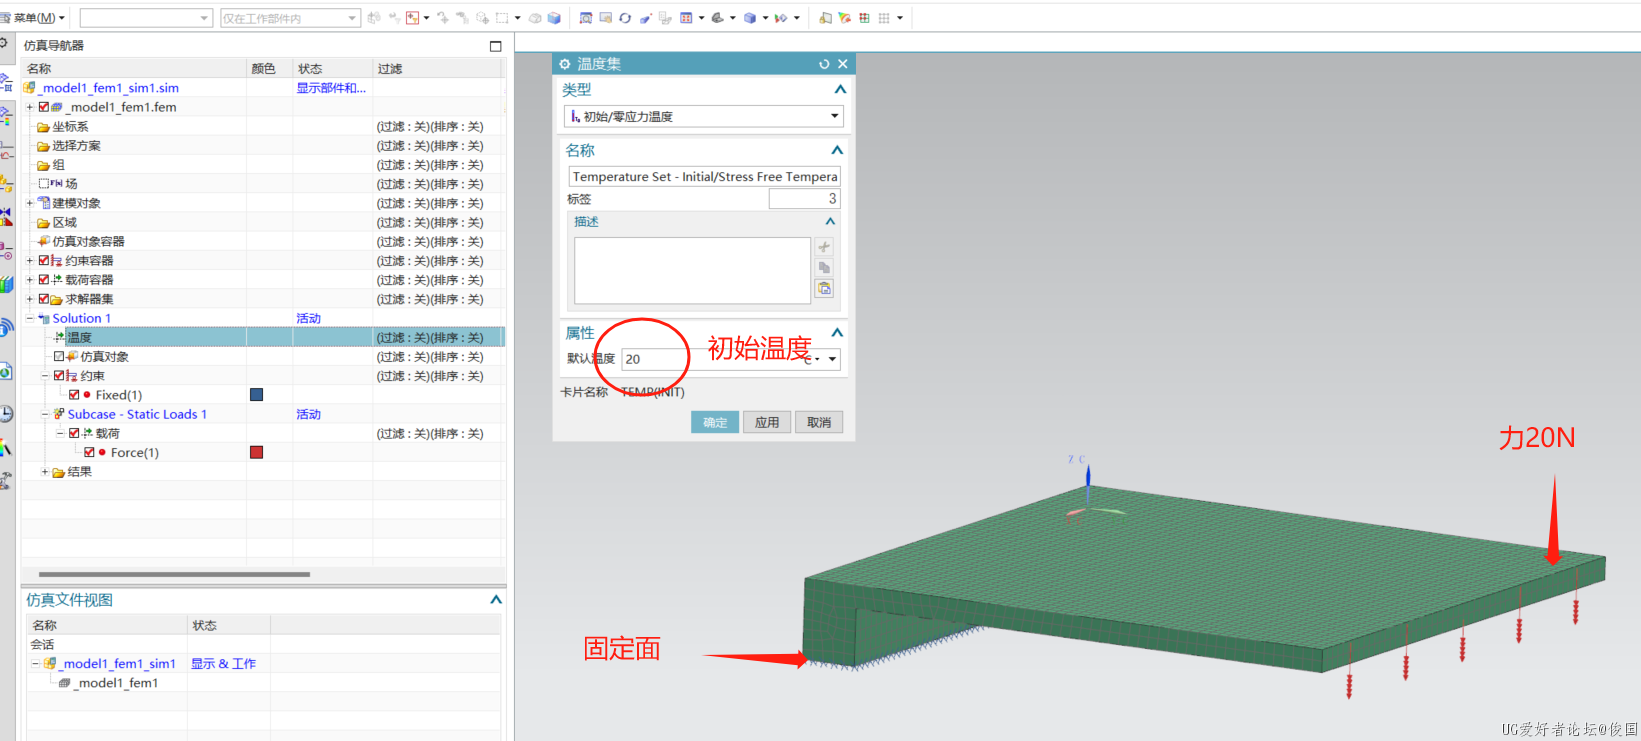This screenshot has height=741, width=1641.
Task: Click the selection filter icon with red frame
Action: 412,18
